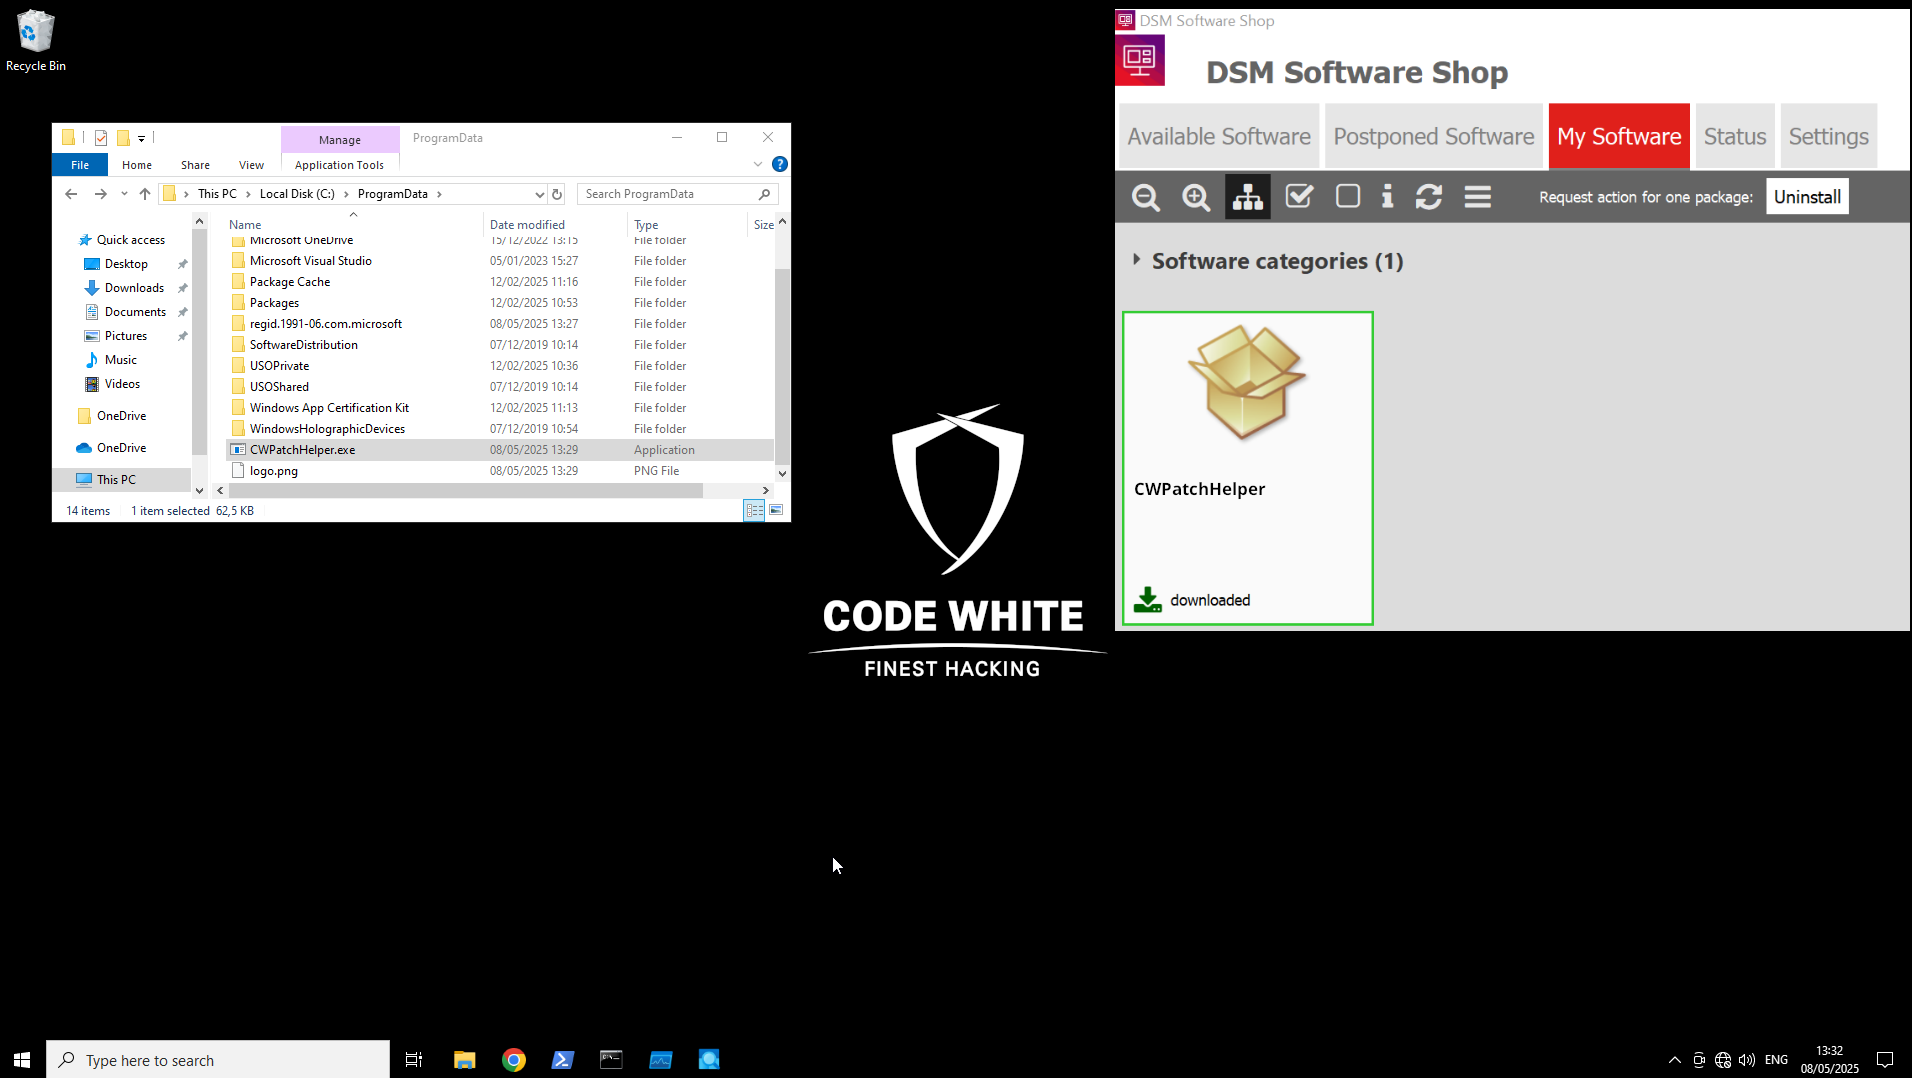Open Explorer help question mark icon
This screenshot has width=1913, height=1078.
tap(780, 164)
